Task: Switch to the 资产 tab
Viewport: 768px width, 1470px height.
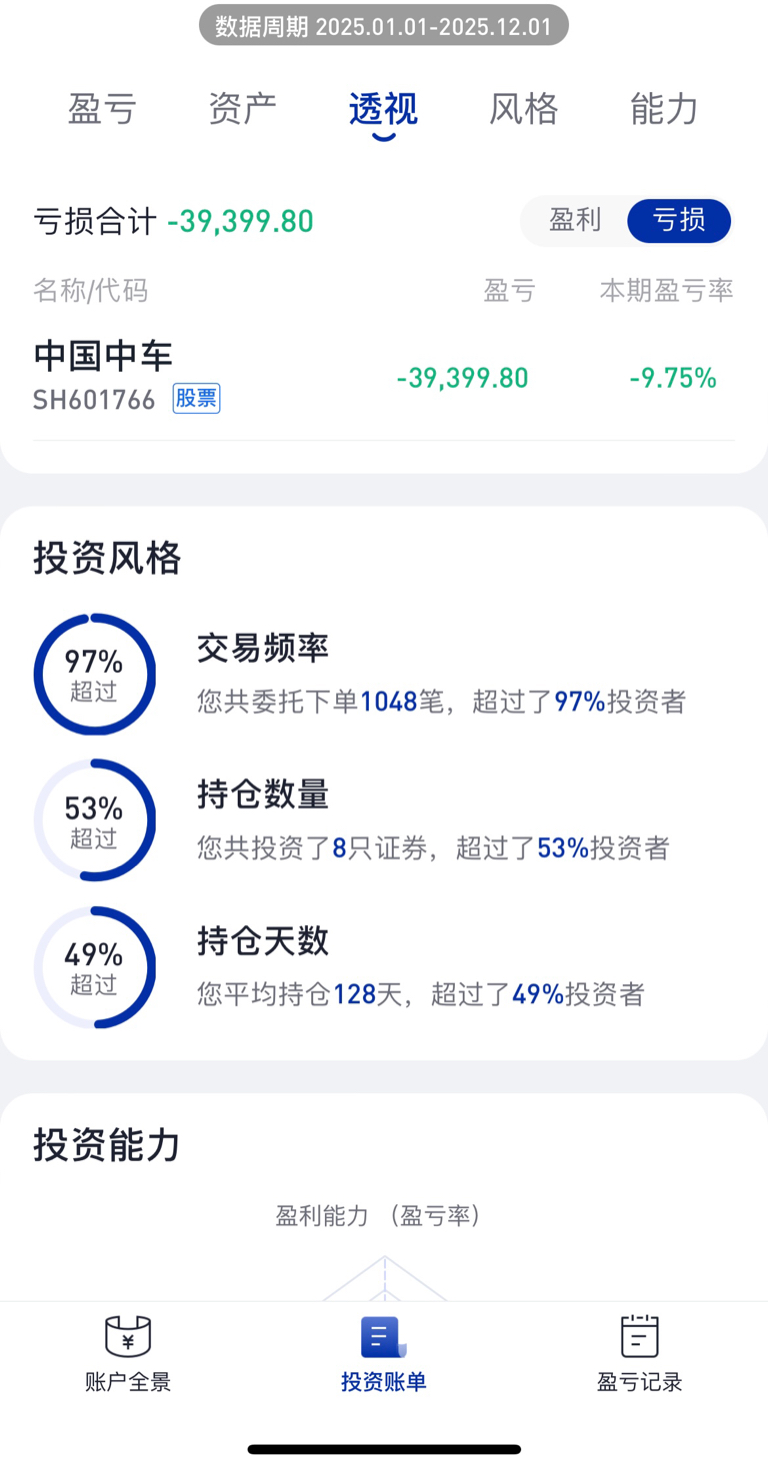Action: pyautogui.click(x=243, y=108)
